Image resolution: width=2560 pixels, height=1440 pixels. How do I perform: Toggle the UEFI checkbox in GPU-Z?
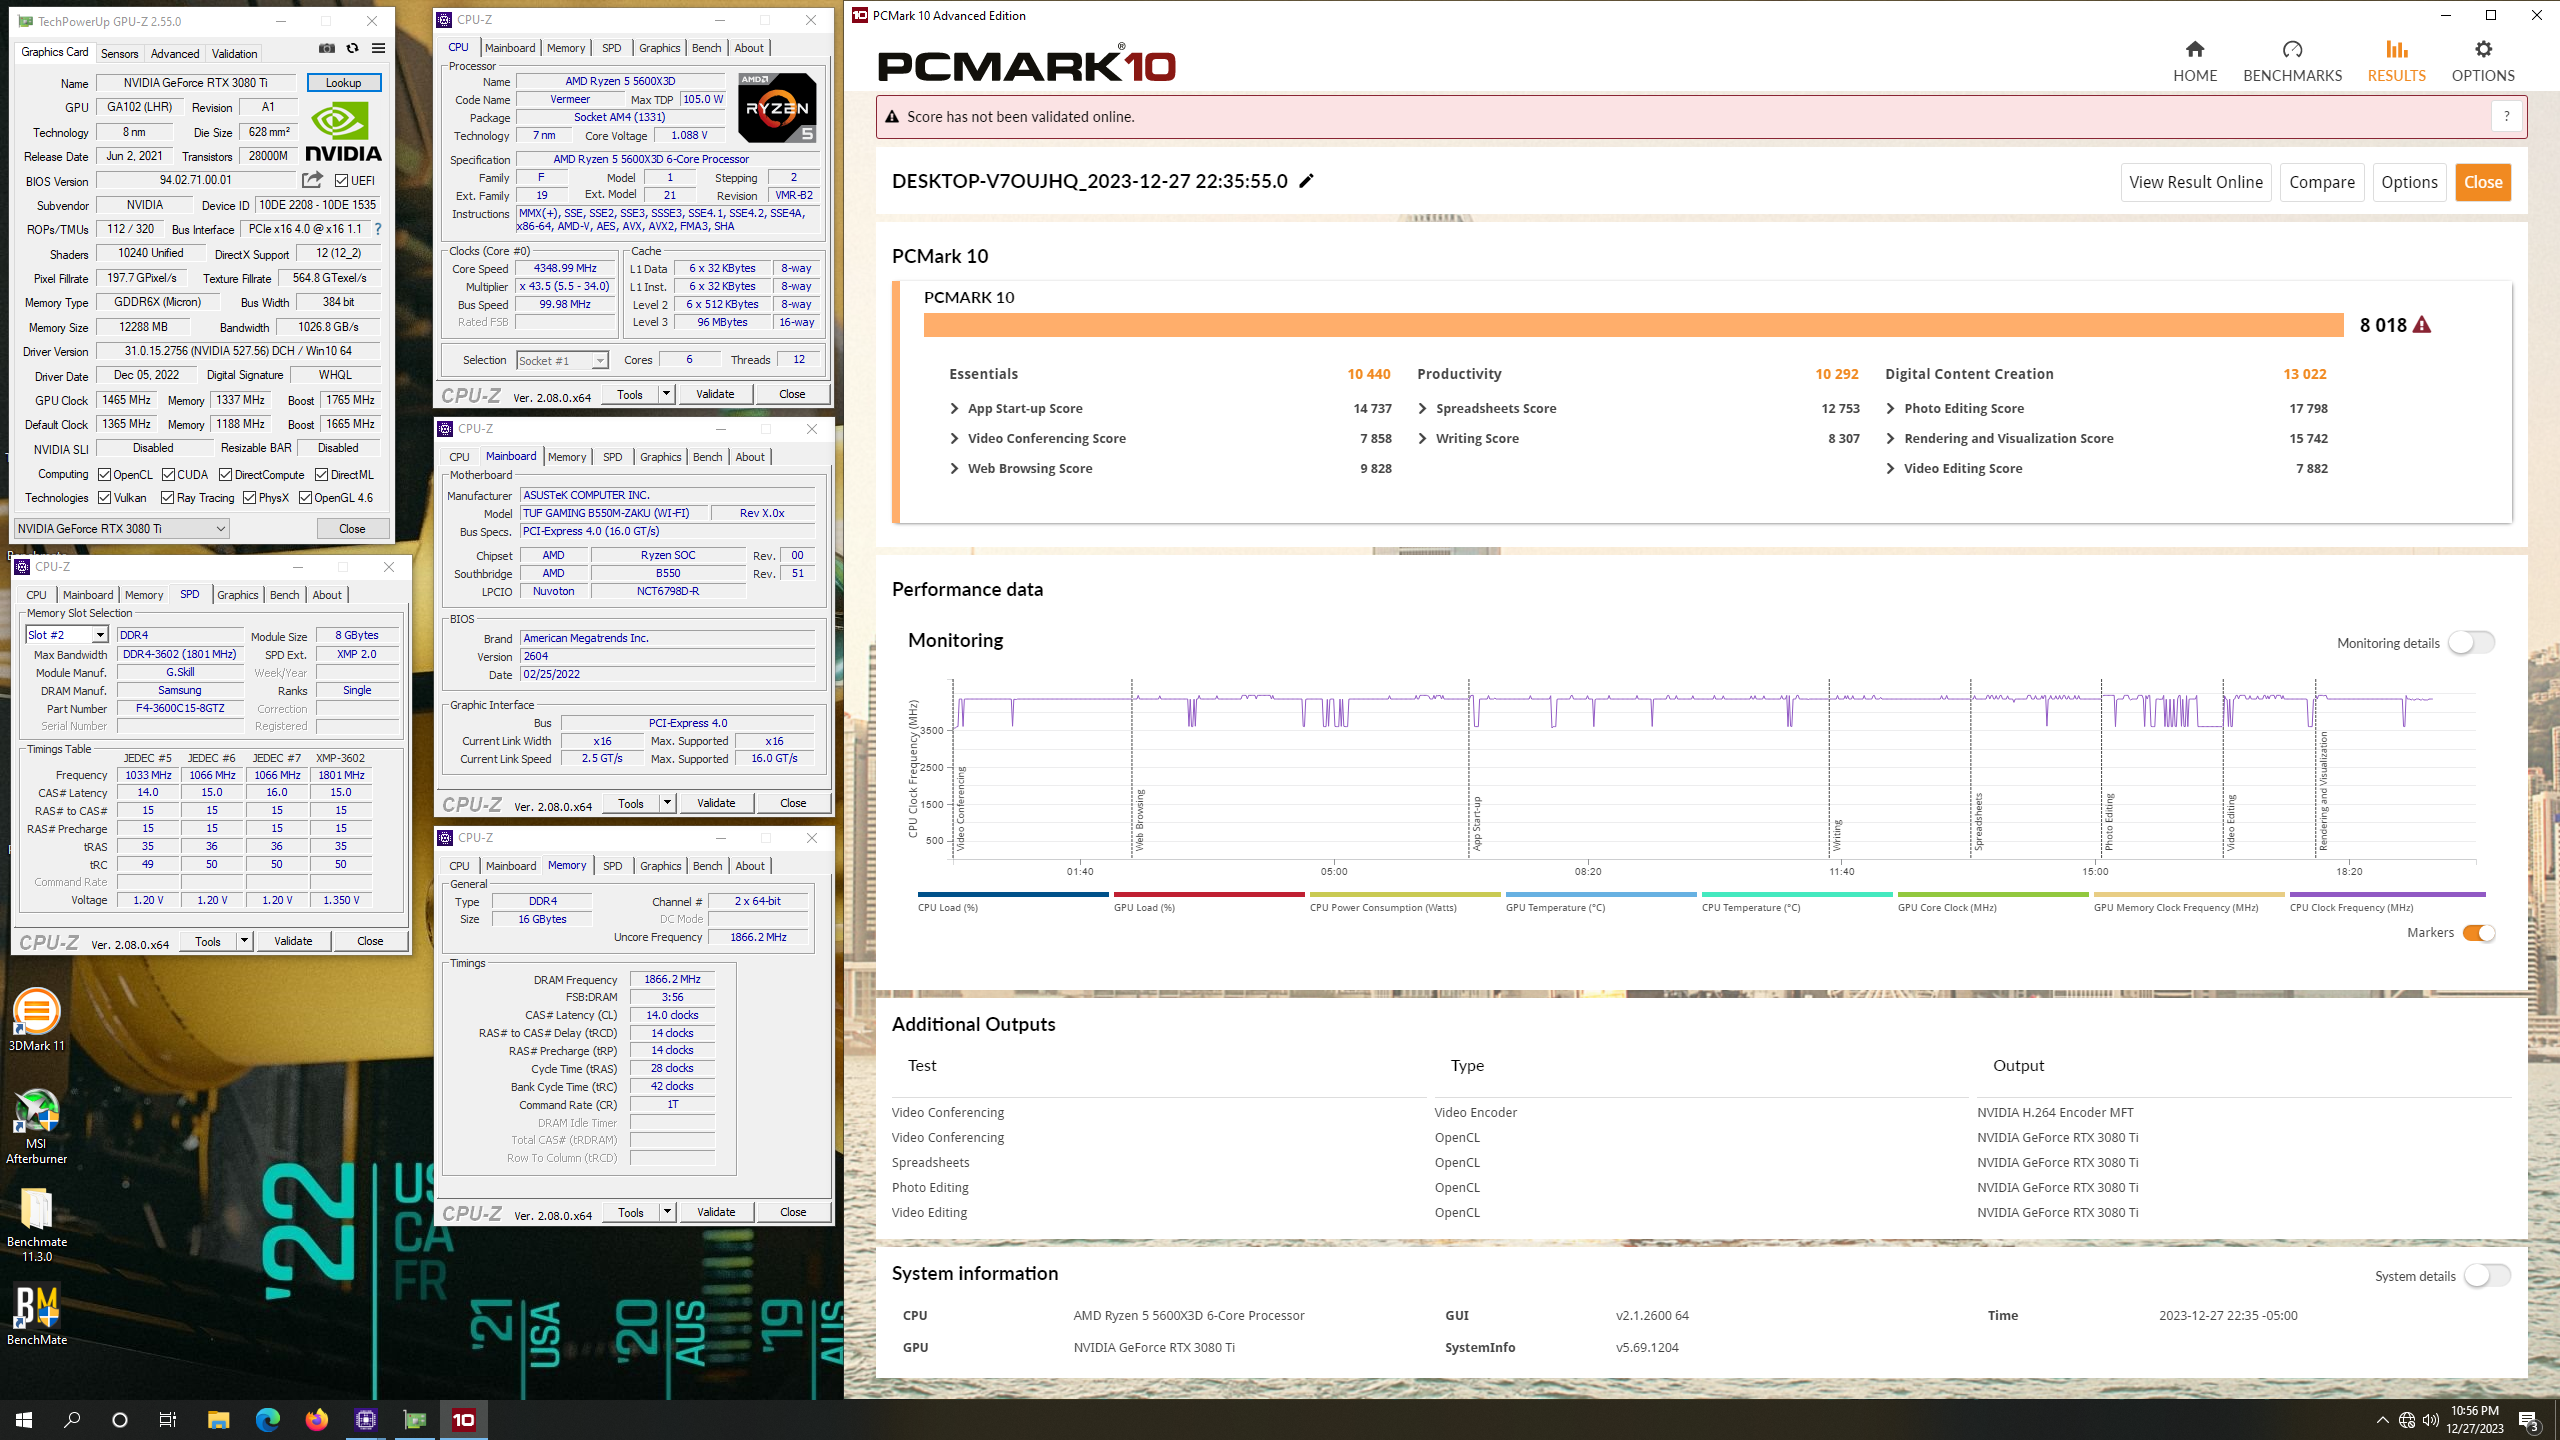[x=342, y=181]
